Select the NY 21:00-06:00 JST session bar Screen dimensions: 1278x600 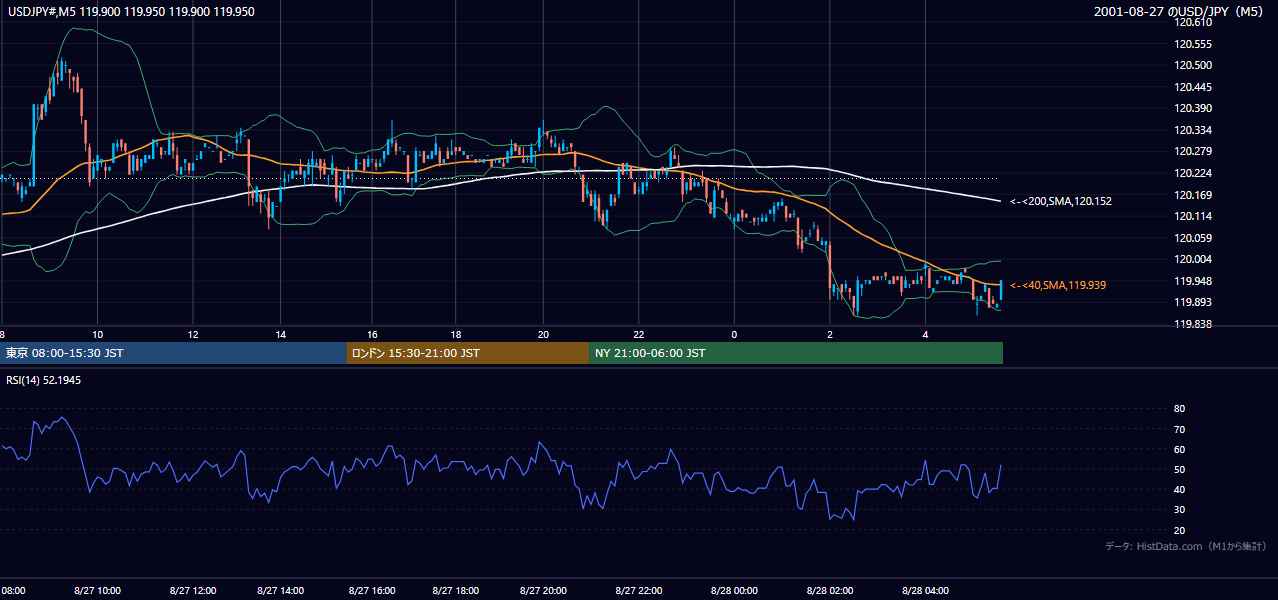[796, 353]
